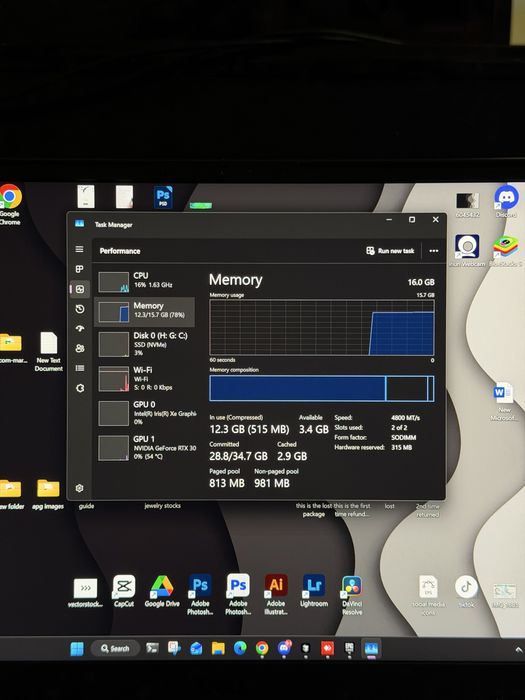Open Startup apps from Task Manager sidebar
Viewport: 525px width, 700px height.
(x=80, y=329)
